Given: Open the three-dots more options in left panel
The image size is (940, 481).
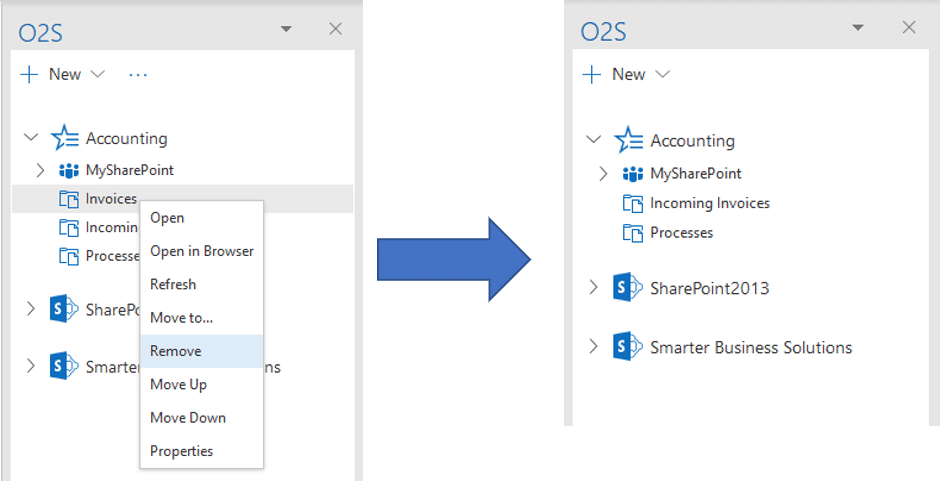Looking at the screenshot, I should click(x=138, y=75).
